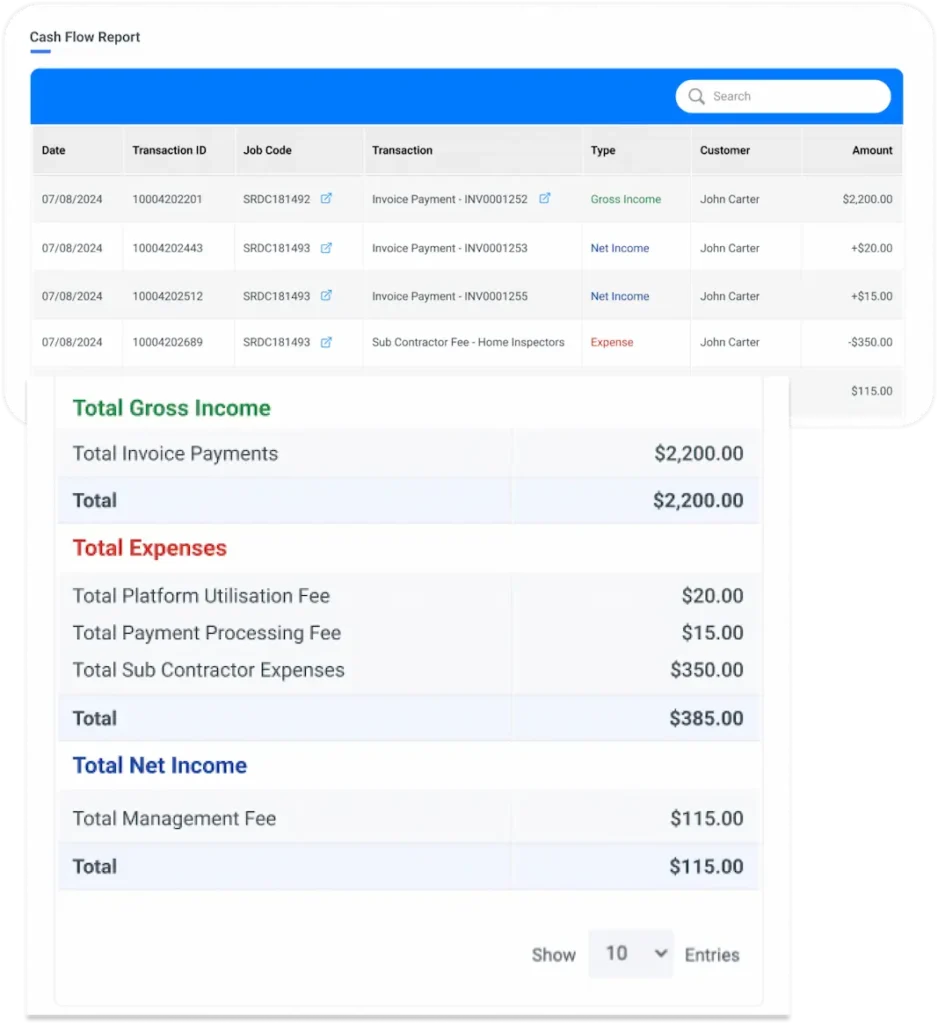Select the Cash Flow Report tab
Viewport: 938px width, 1024px height.
click(x=85, y=37)
